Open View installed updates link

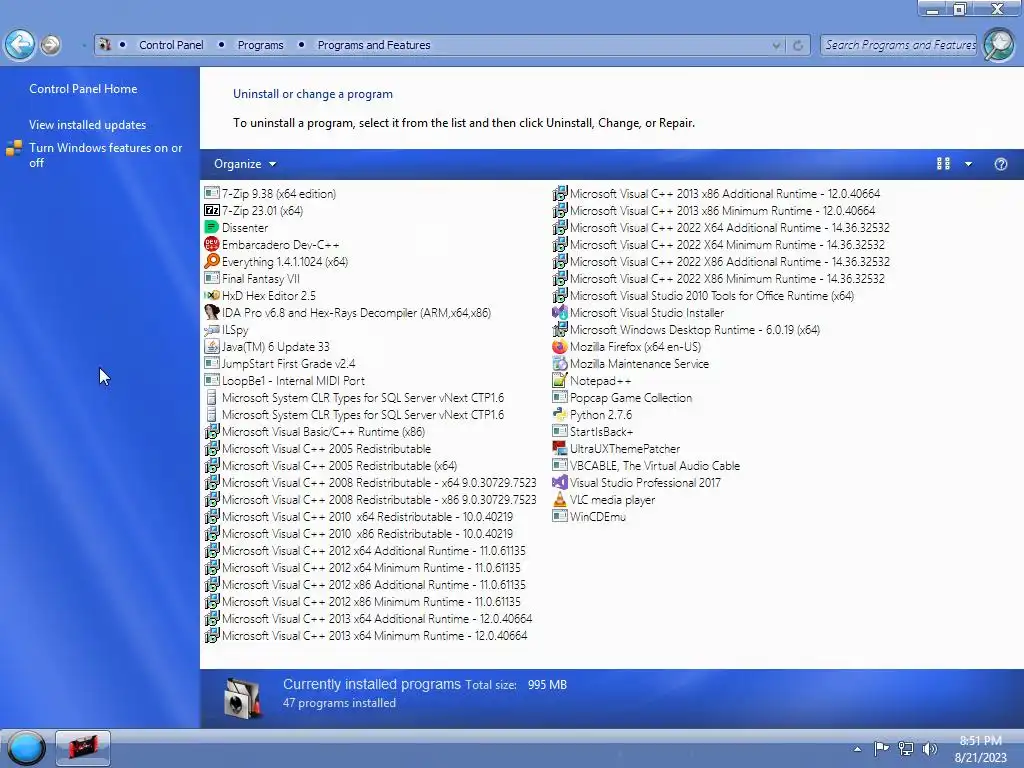pyautogui.click(x=88, y=125)
